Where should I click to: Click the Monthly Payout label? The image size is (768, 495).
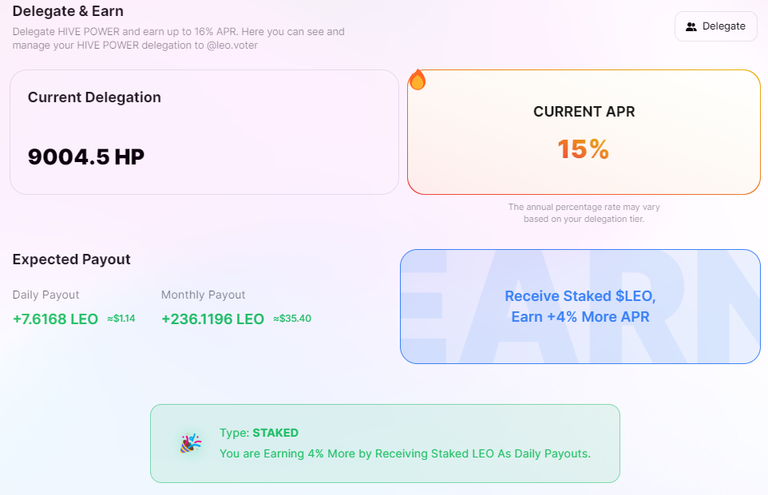pos(203,295)
